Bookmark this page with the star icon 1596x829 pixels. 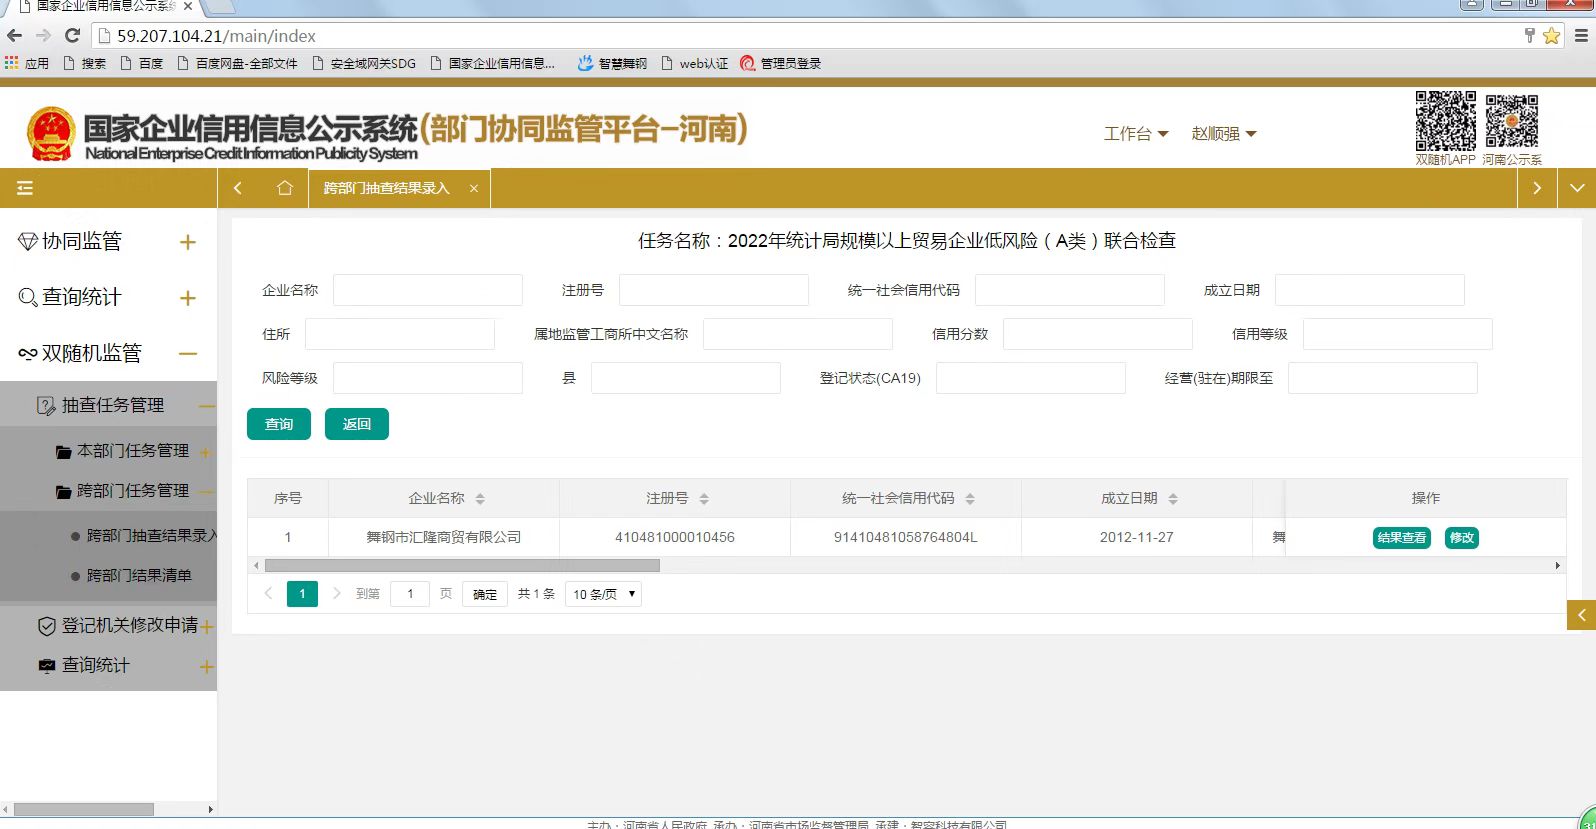pyautogui.click(x=1551, y=36)
